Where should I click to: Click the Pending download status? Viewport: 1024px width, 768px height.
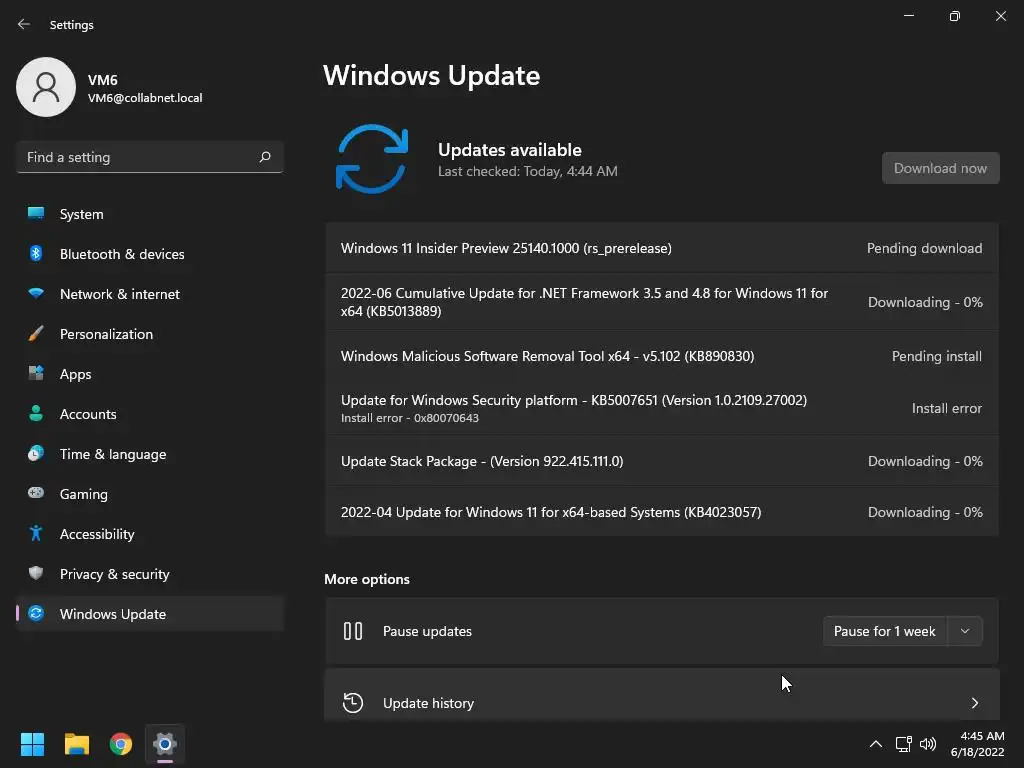pos(924,248)
